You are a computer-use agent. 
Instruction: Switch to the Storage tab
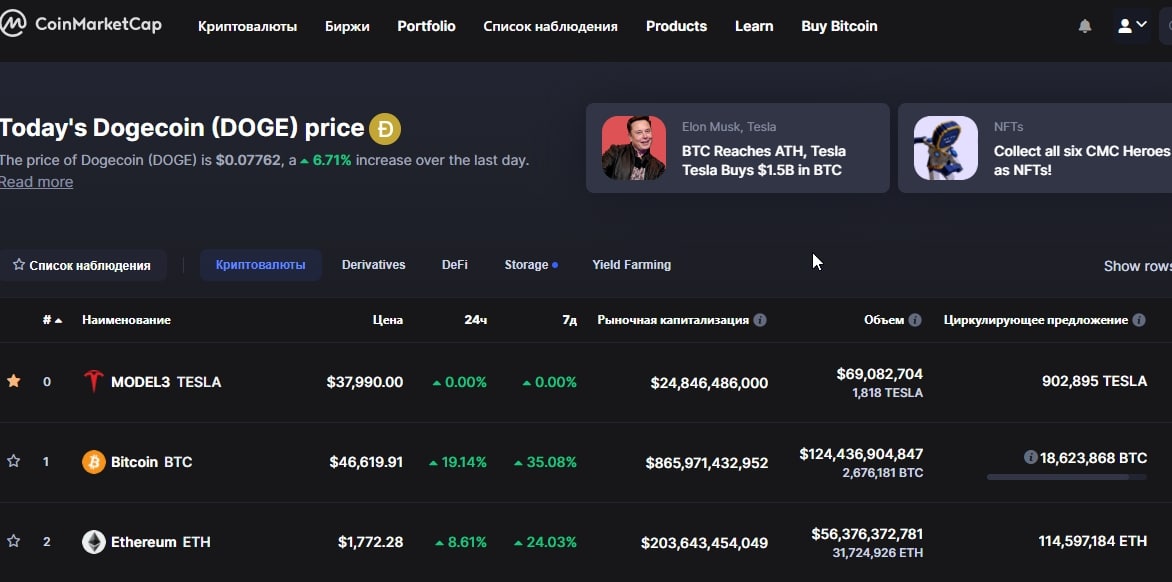(x=531, y=264)
